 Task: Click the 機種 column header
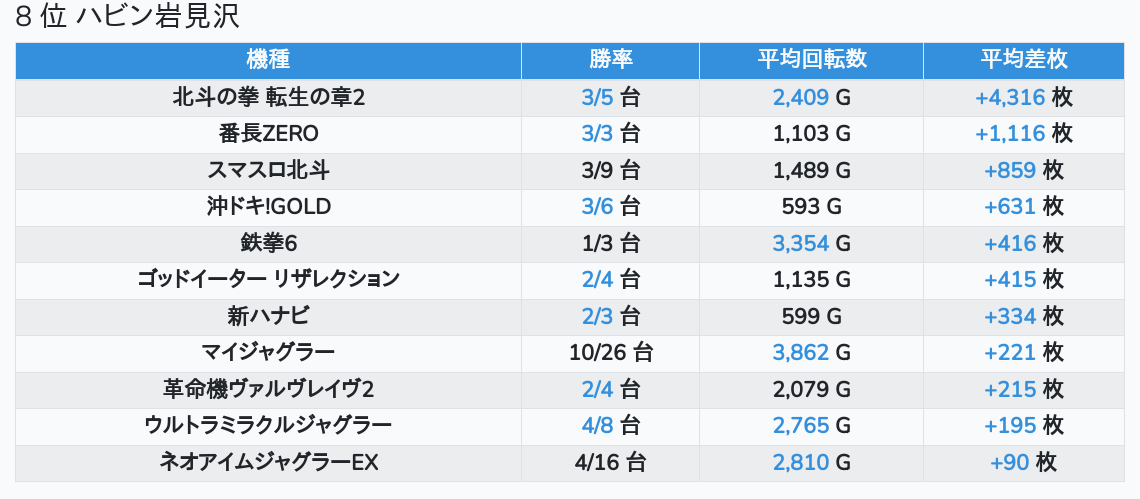[x=268, y=60]
